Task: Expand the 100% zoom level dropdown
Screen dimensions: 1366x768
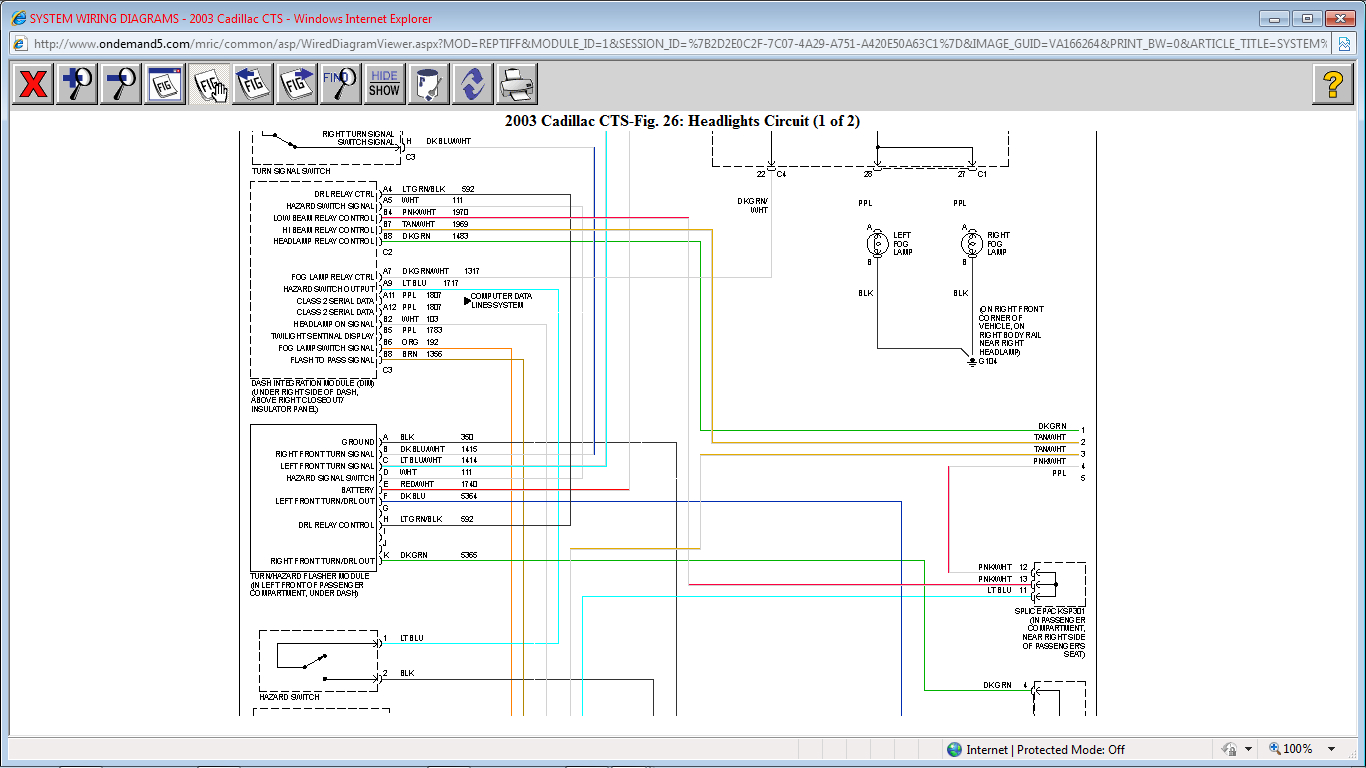Action: click(1331, 749)
